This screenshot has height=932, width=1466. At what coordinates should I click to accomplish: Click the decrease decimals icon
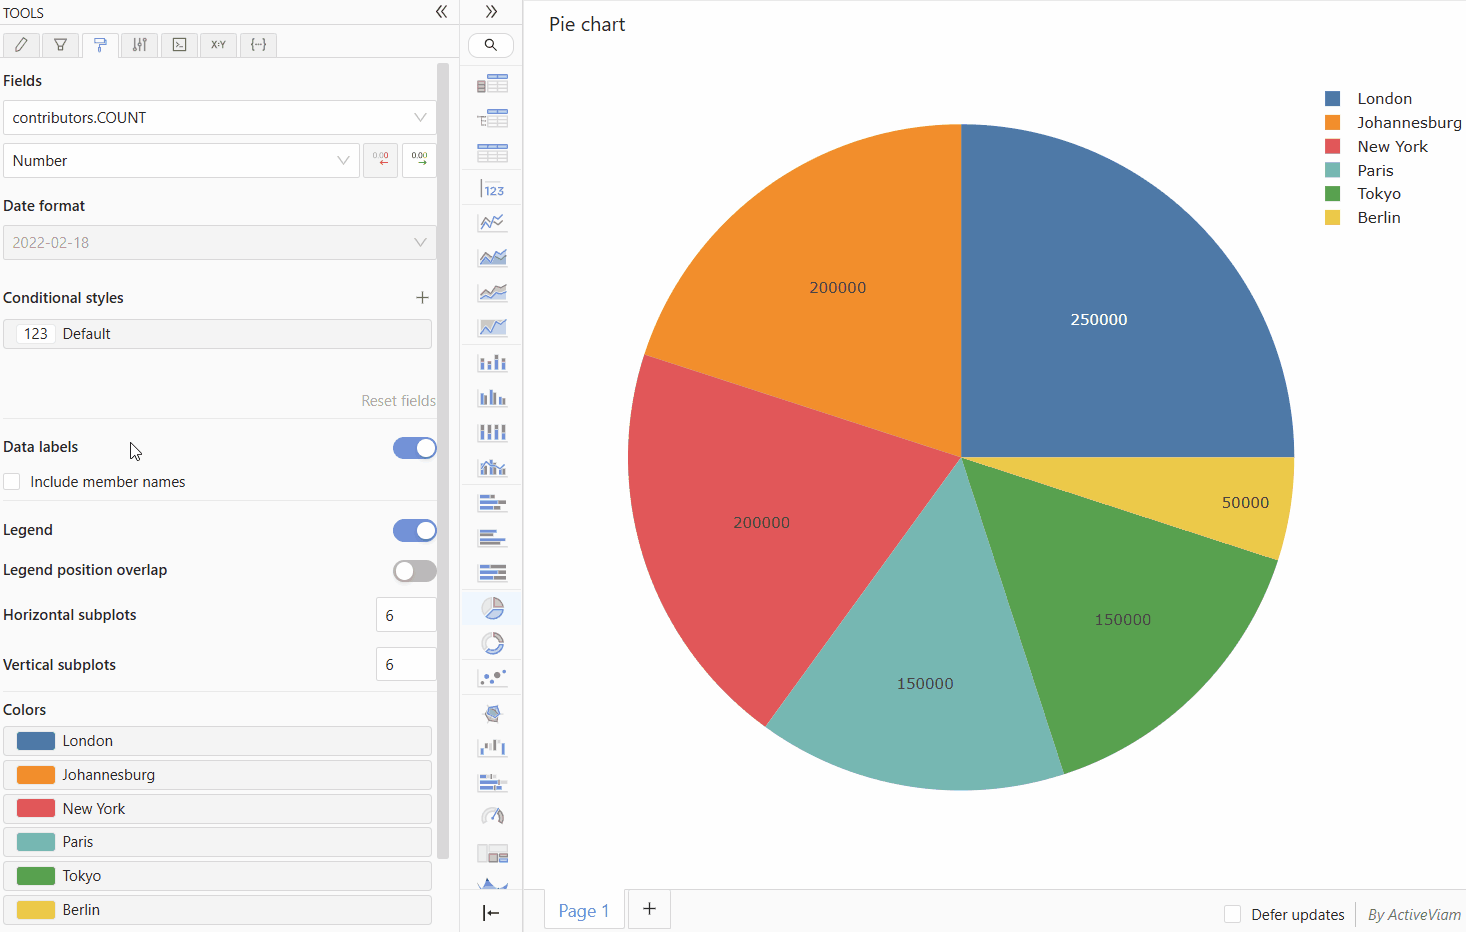pyautogui.click(x=381, y=160)
